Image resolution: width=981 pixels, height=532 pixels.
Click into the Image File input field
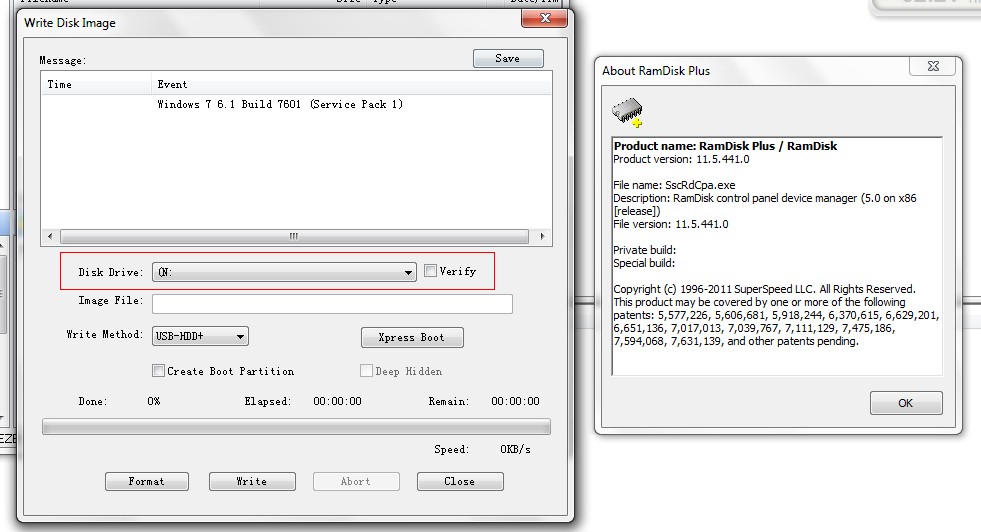pos(332,304)
